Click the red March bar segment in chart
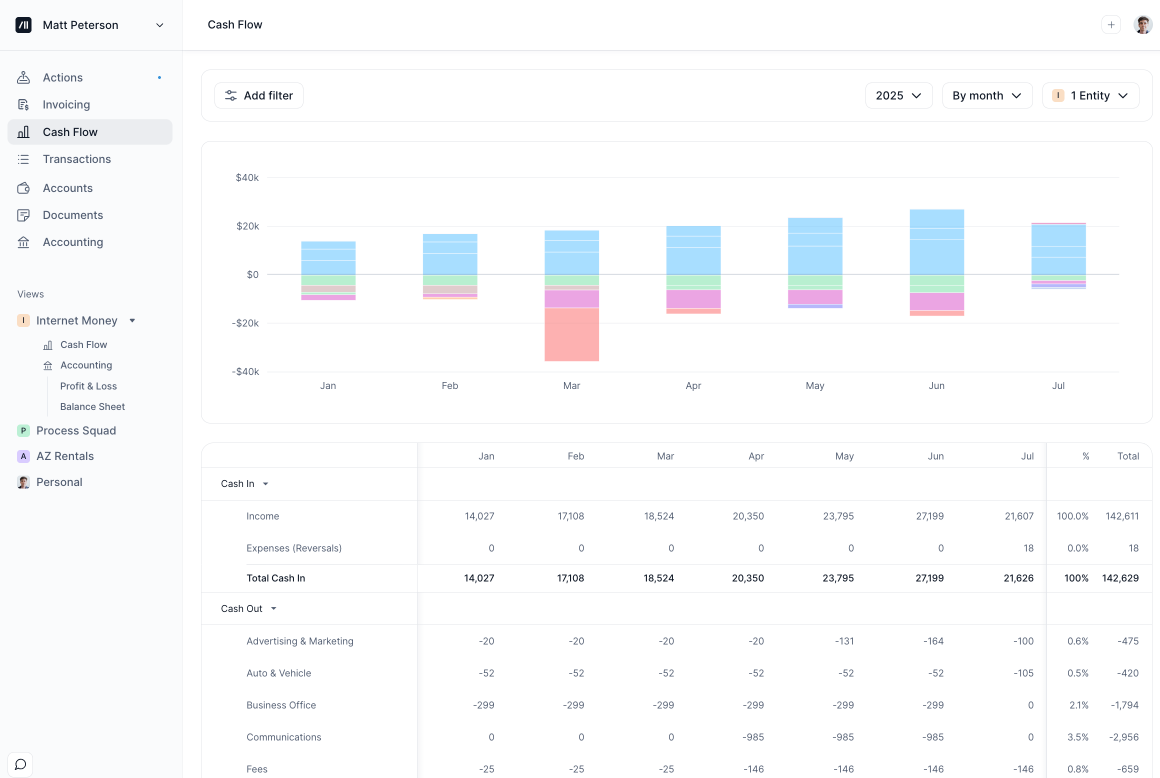Image resolution: width=1160 pixels, height=778 pixels. [x=572, y=335]
